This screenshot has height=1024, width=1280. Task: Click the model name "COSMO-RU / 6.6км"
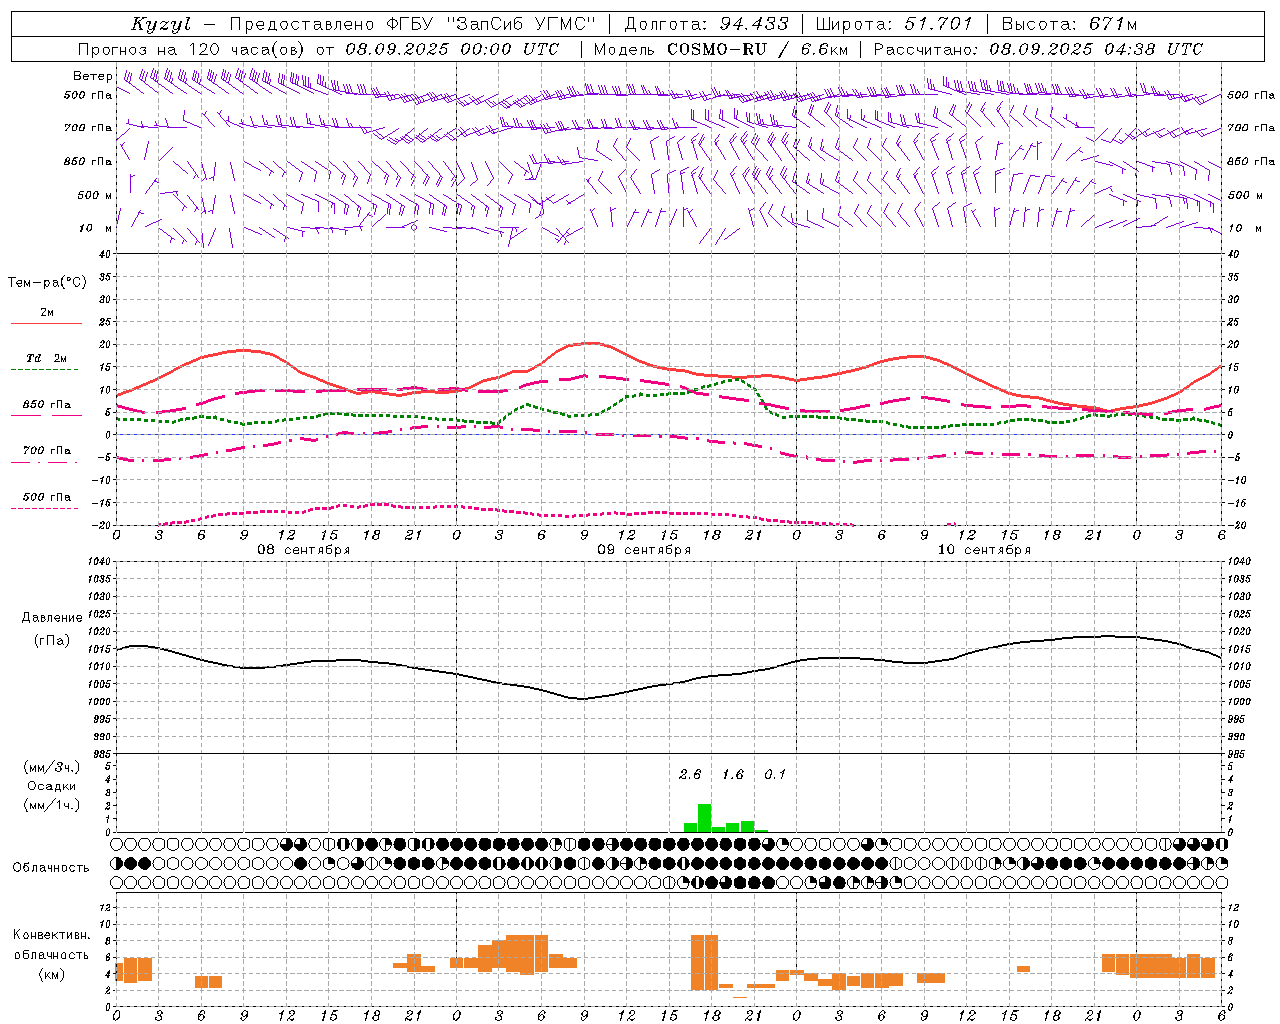click(x=757, y=49)
